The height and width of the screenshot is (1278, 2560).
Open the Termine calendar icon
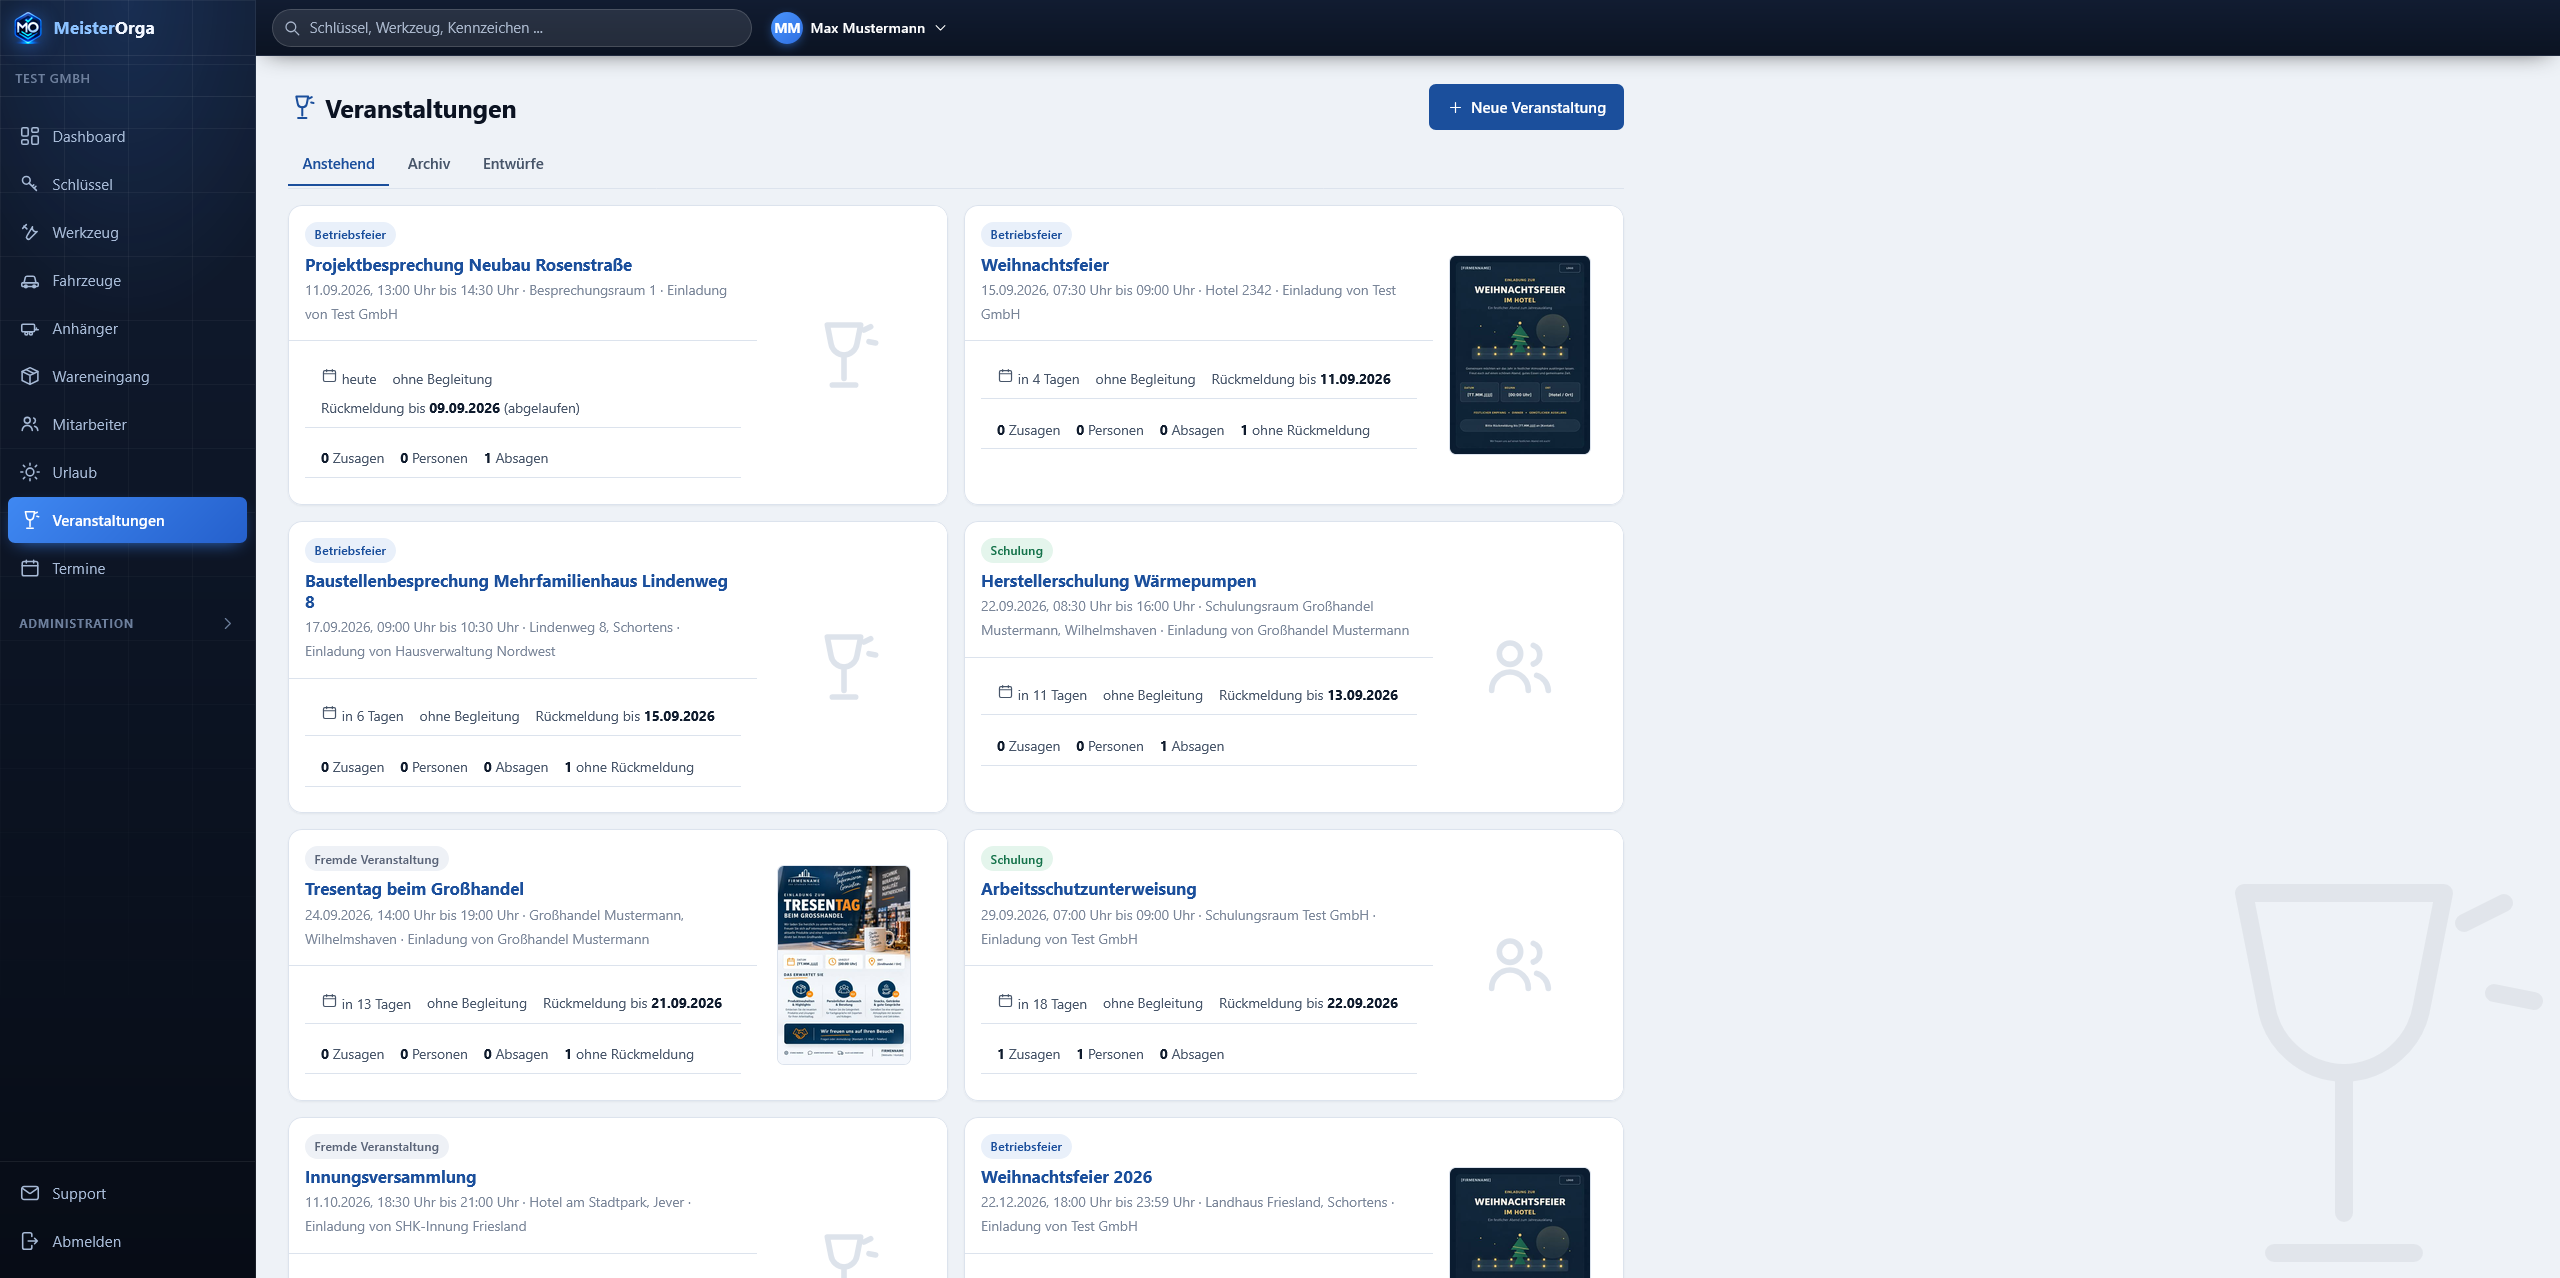pos(30,568)
